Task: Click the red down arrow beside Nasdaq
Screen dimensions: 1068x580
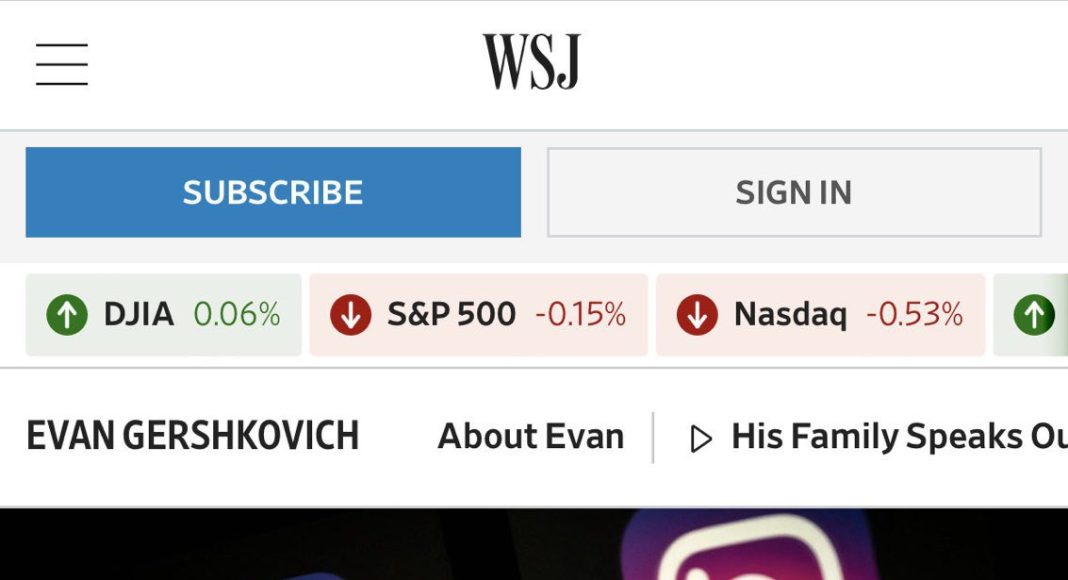Action: click(697, 316)
